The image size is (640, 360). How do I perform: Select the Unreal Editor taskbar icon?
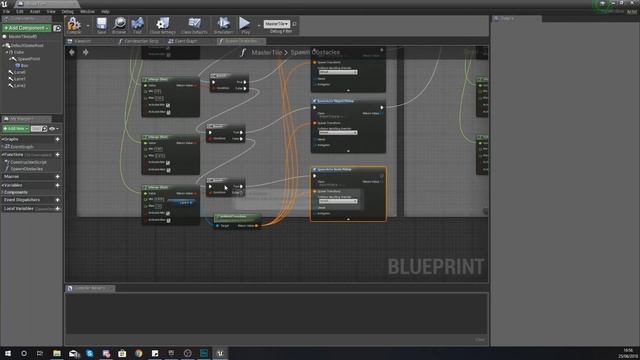click(220, 353)
